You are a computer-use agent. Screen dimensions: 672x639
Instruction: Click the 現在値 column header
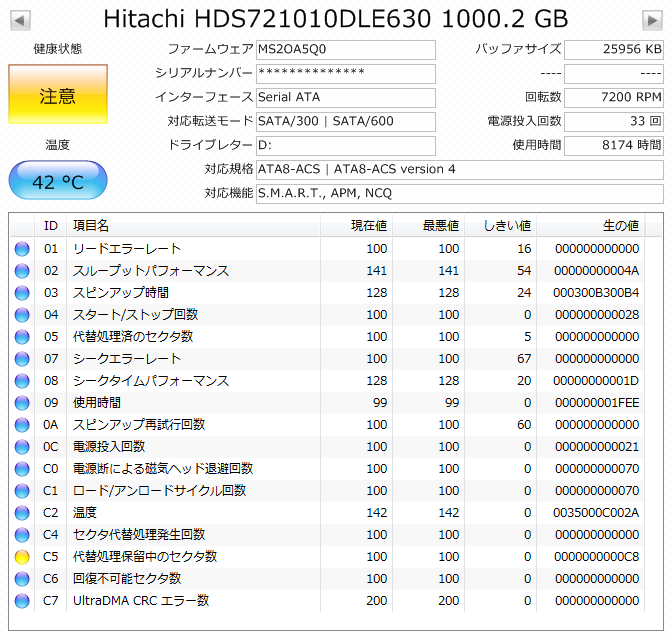[x=357, y=225]
